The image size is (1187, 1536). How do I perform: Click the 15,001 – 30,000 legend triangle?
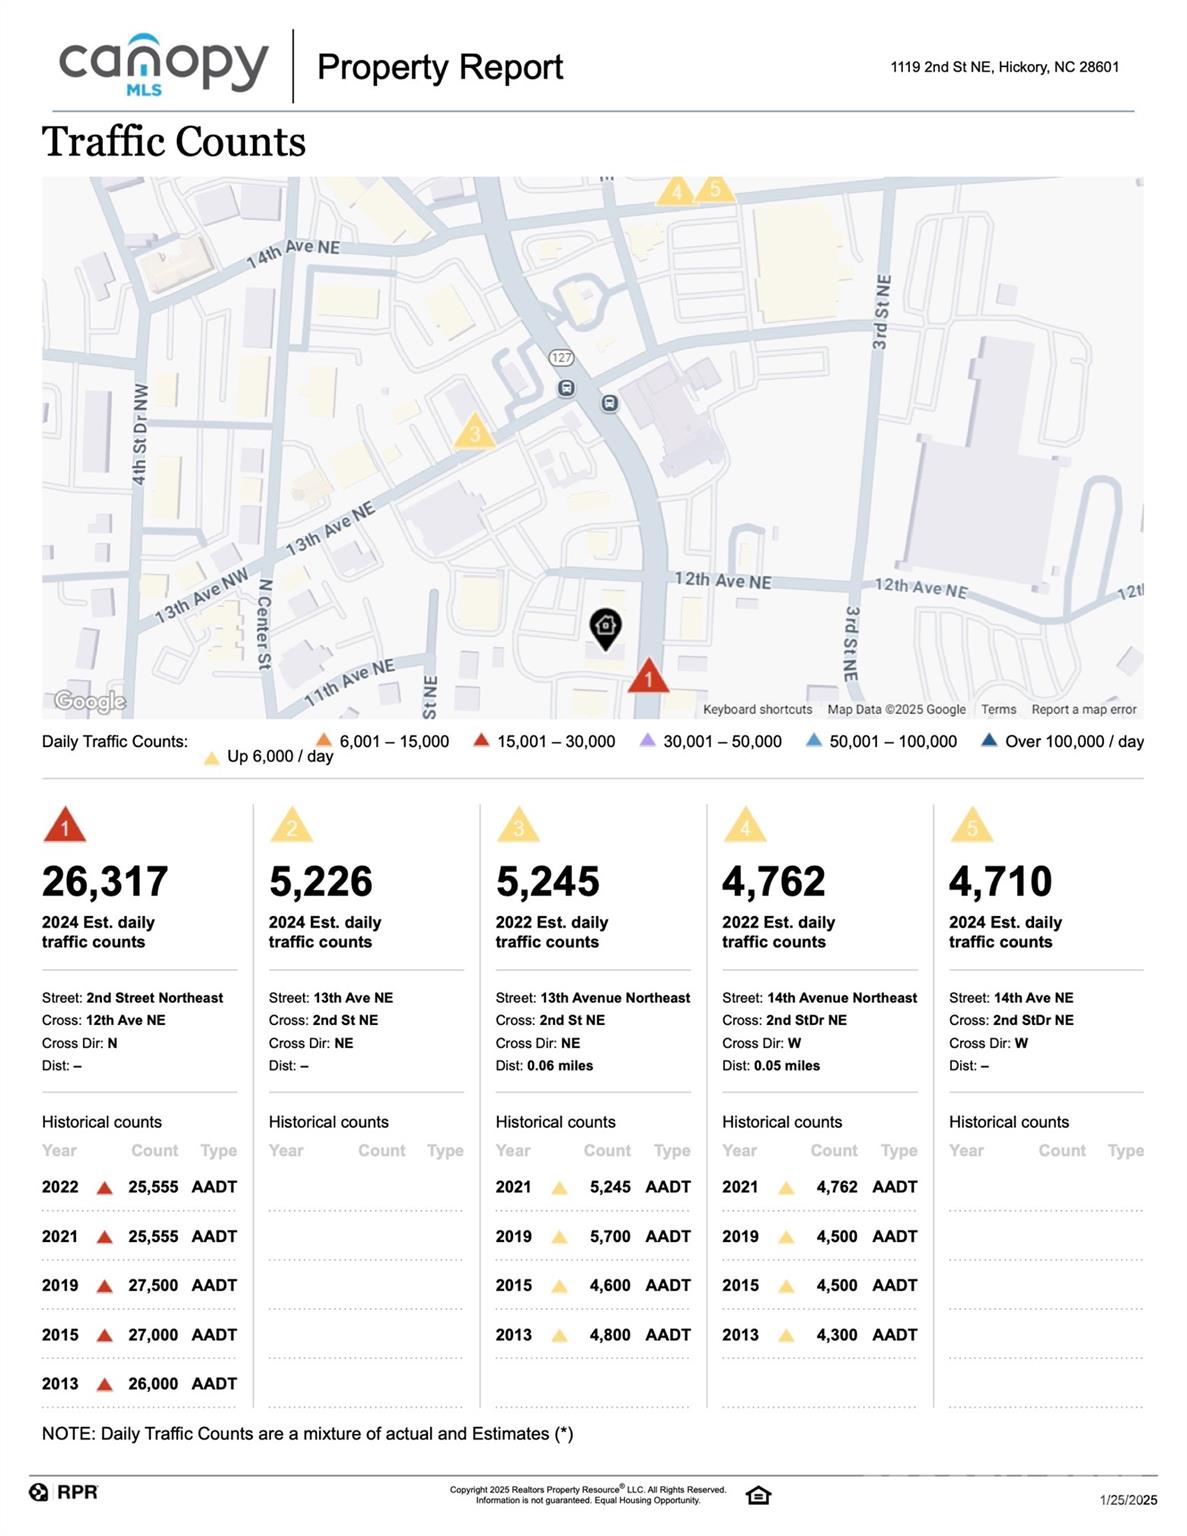pos(481,741)
